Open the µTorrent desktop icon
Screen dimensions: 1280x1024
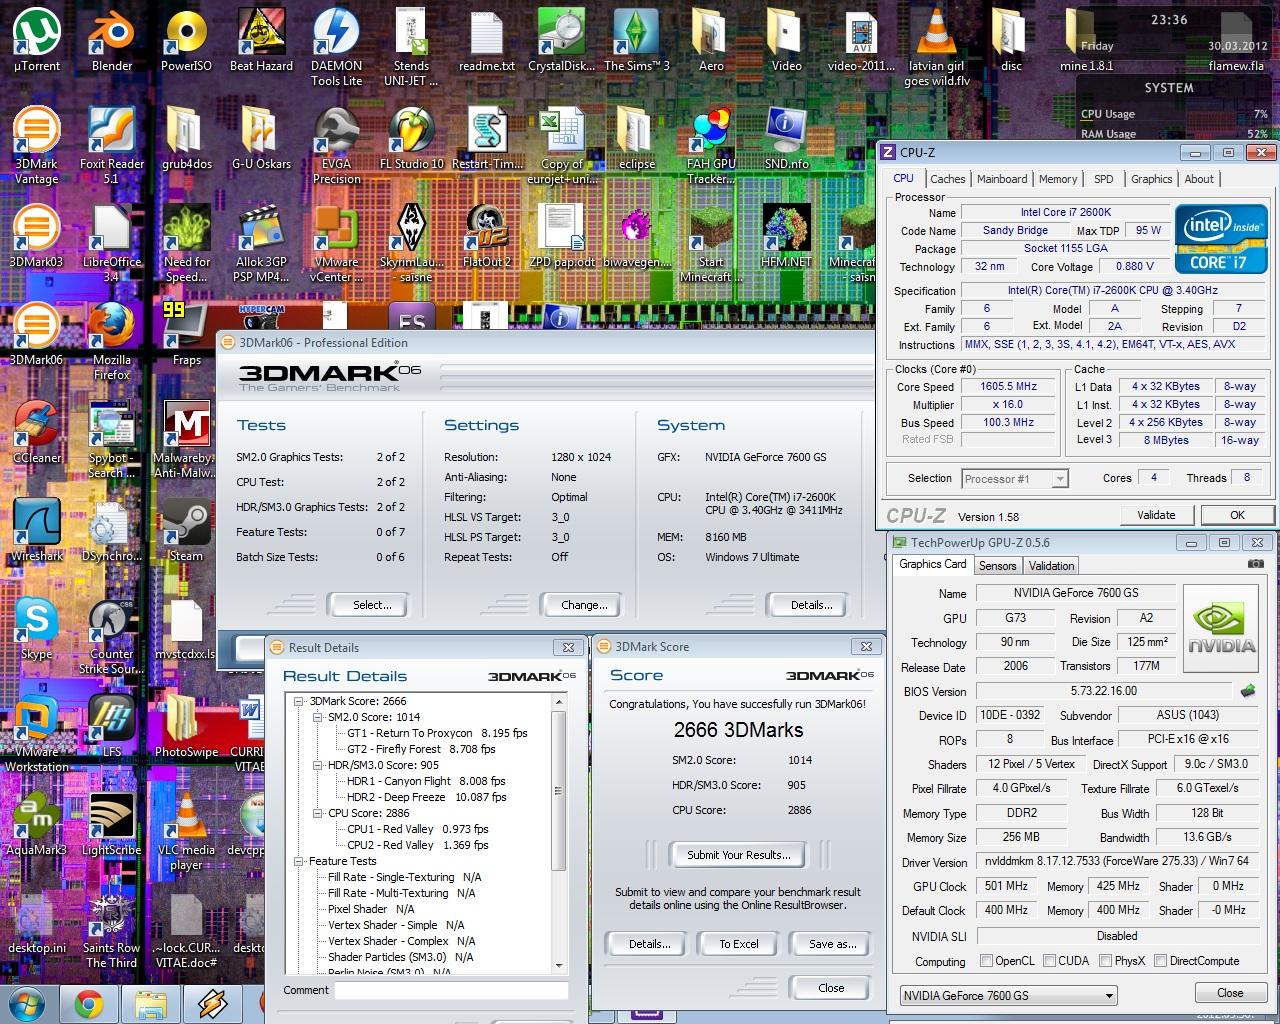36,41
